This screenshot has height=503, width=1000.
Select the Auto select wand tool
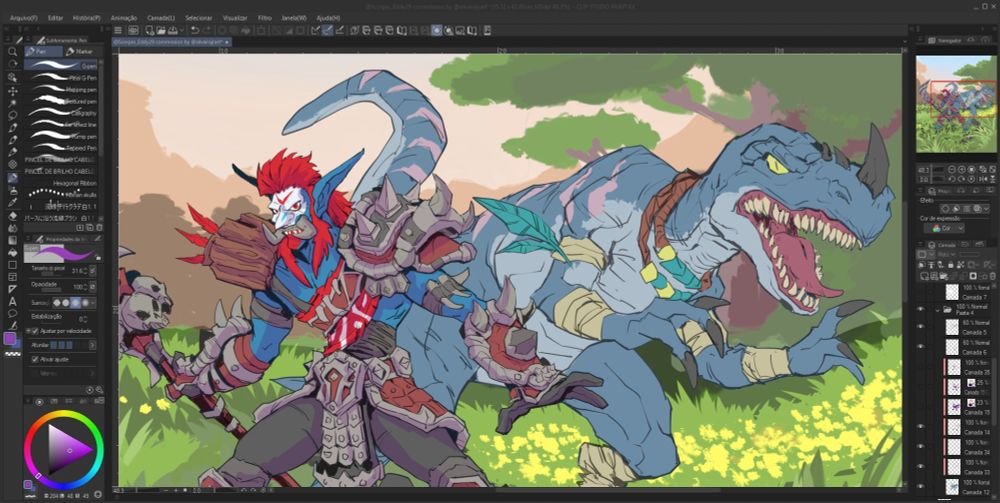coord(12,103)
